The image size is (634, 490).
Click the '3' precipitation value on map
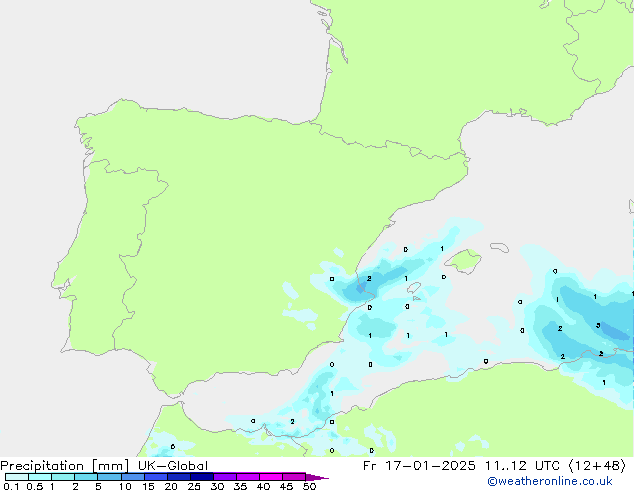pyautogui.click(x=598, y=325)
